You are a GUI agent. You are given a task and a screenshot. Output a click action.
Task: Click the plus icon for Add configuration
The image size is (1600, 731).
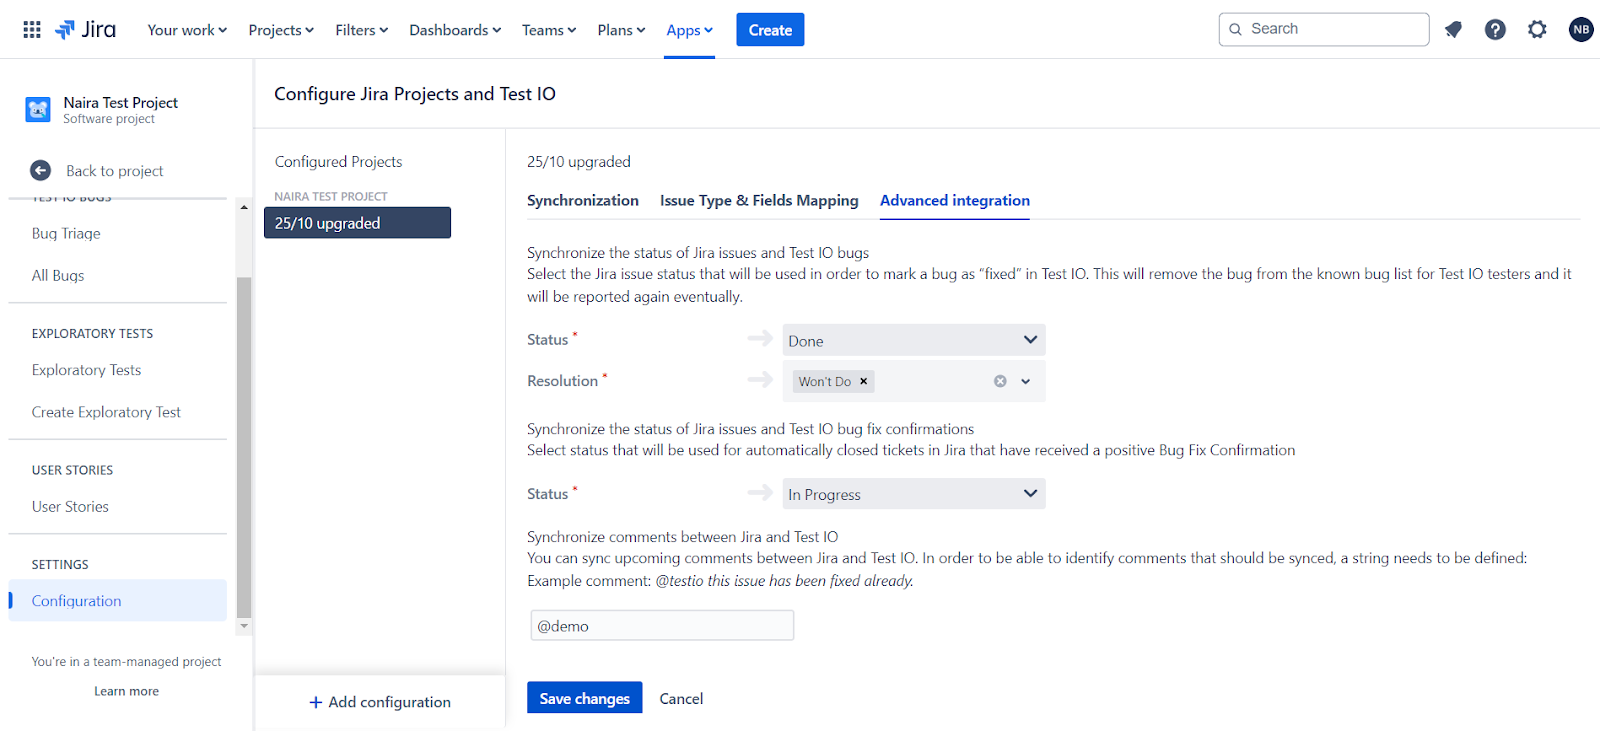pos(316,702)
